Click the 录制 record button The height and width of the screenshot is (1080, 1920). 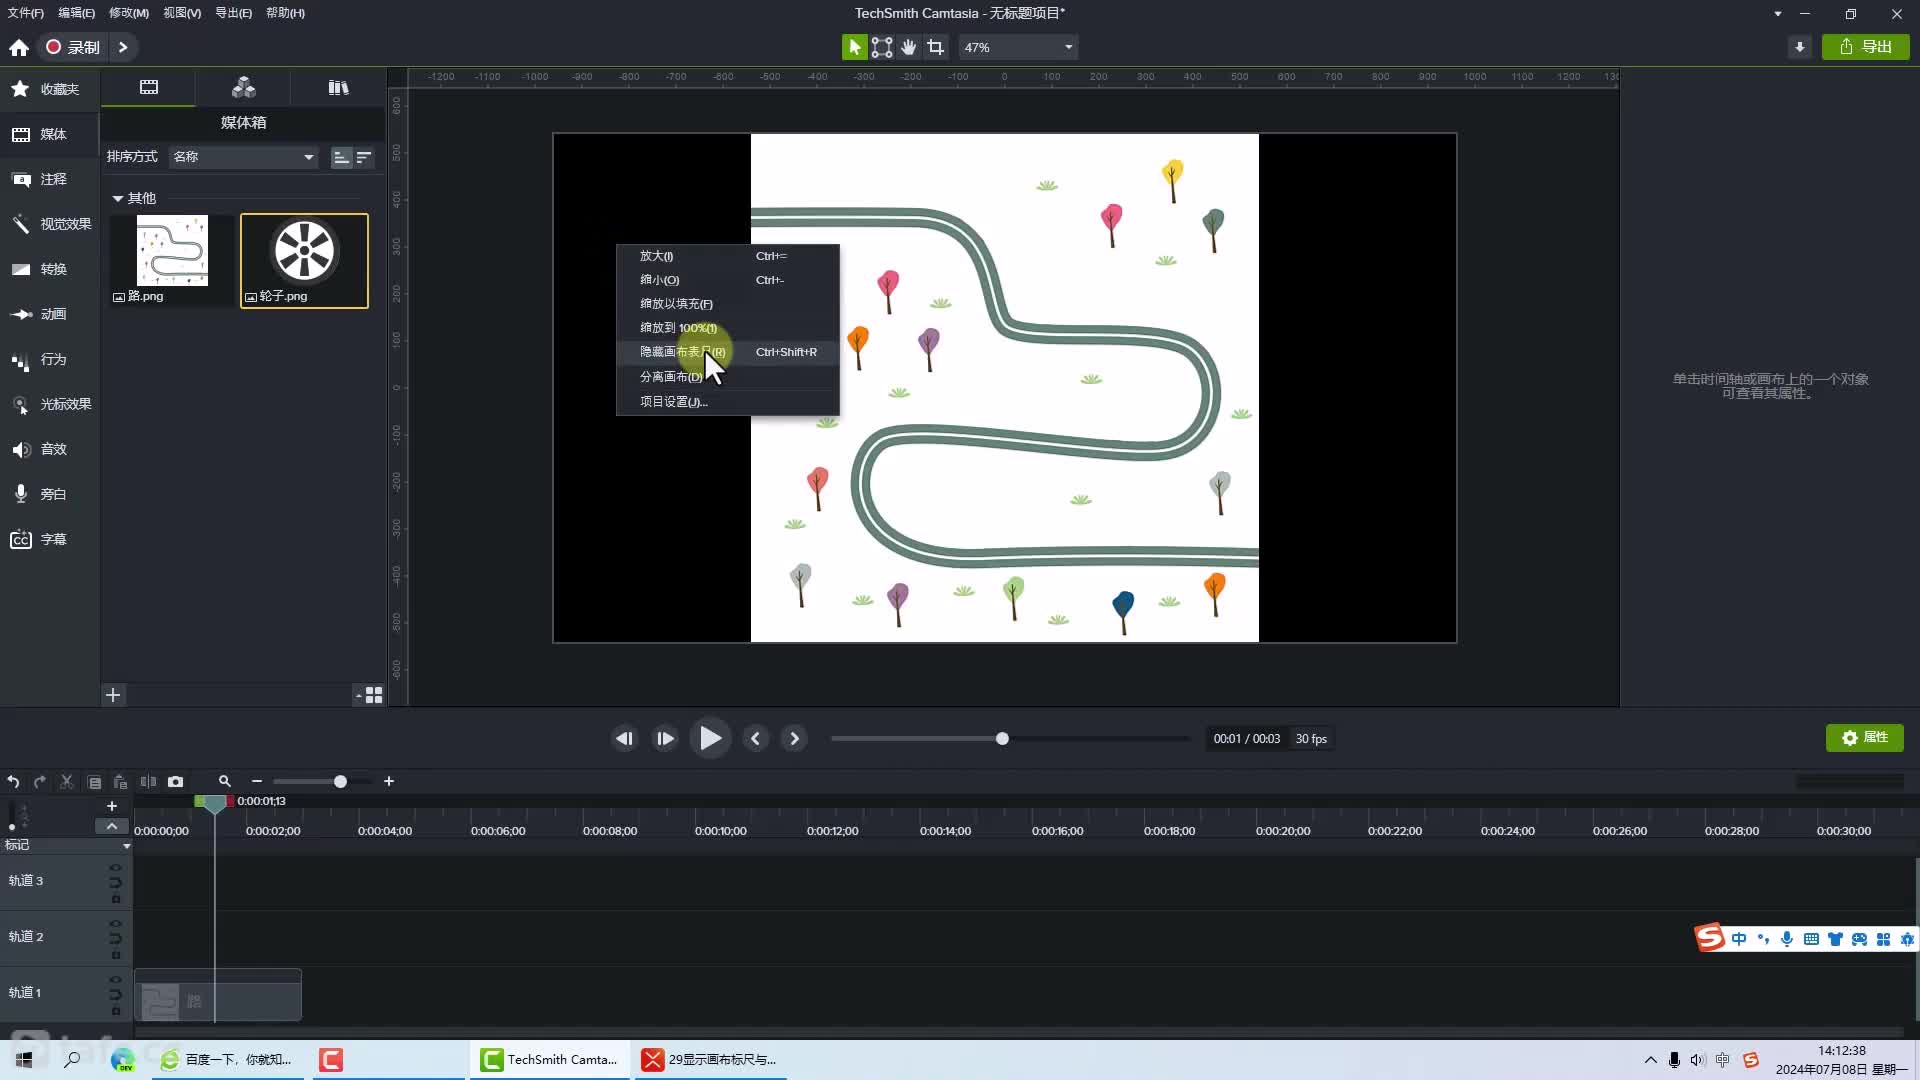coord(73,47)
